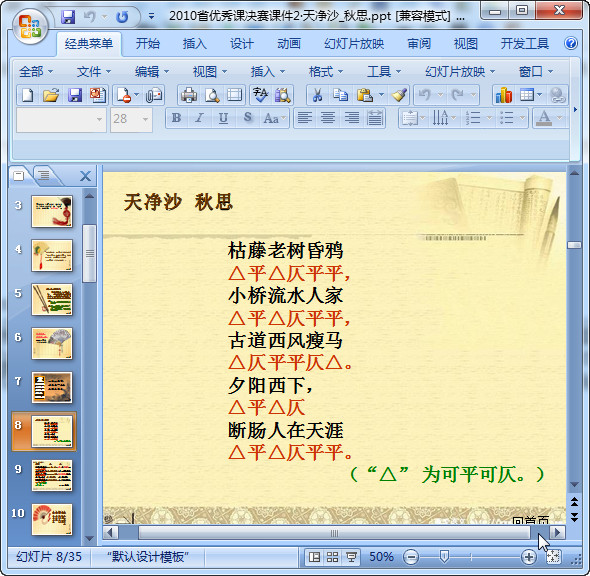Close the slides pane with X
This screenshot has height=576, width=590.
(85, 176)
